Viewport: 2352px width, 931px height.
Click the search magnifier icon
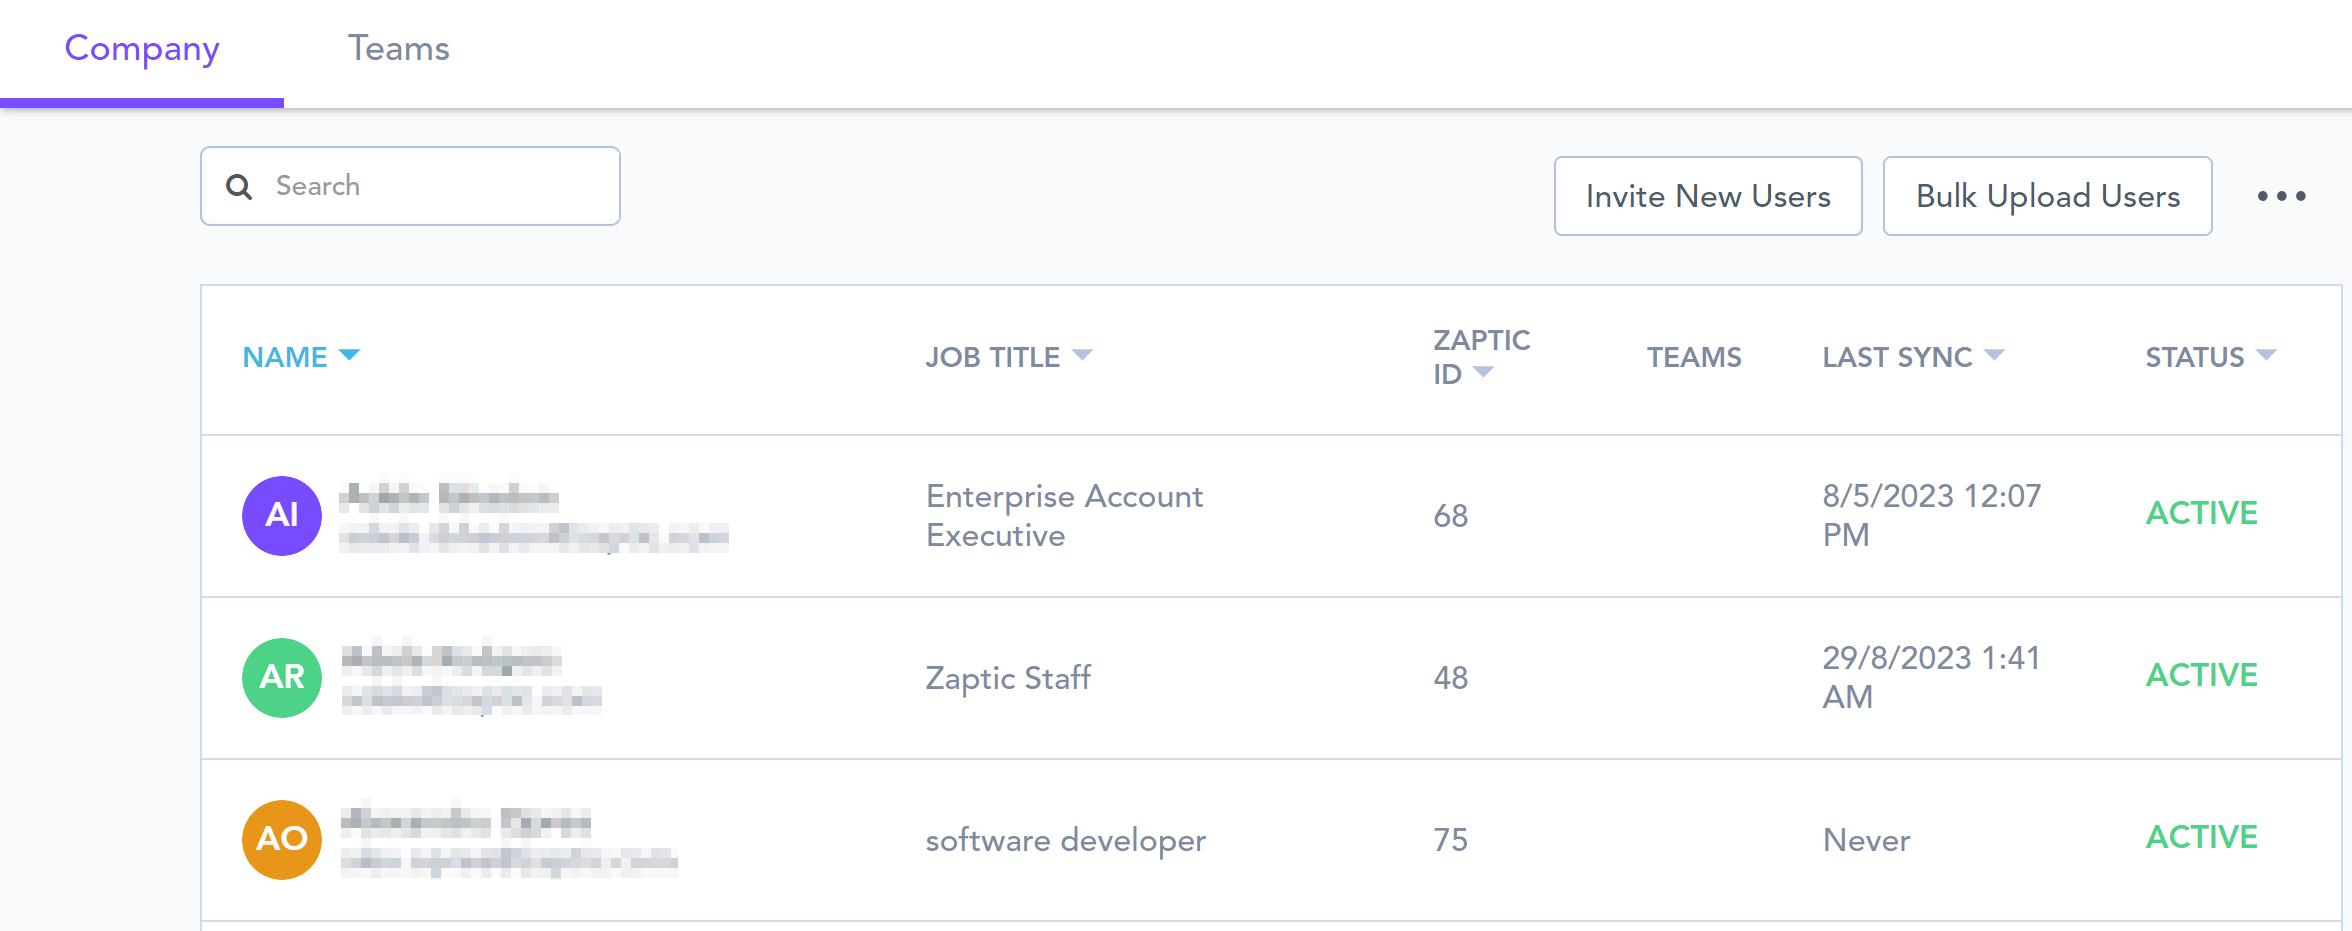(x=239, y=187)
